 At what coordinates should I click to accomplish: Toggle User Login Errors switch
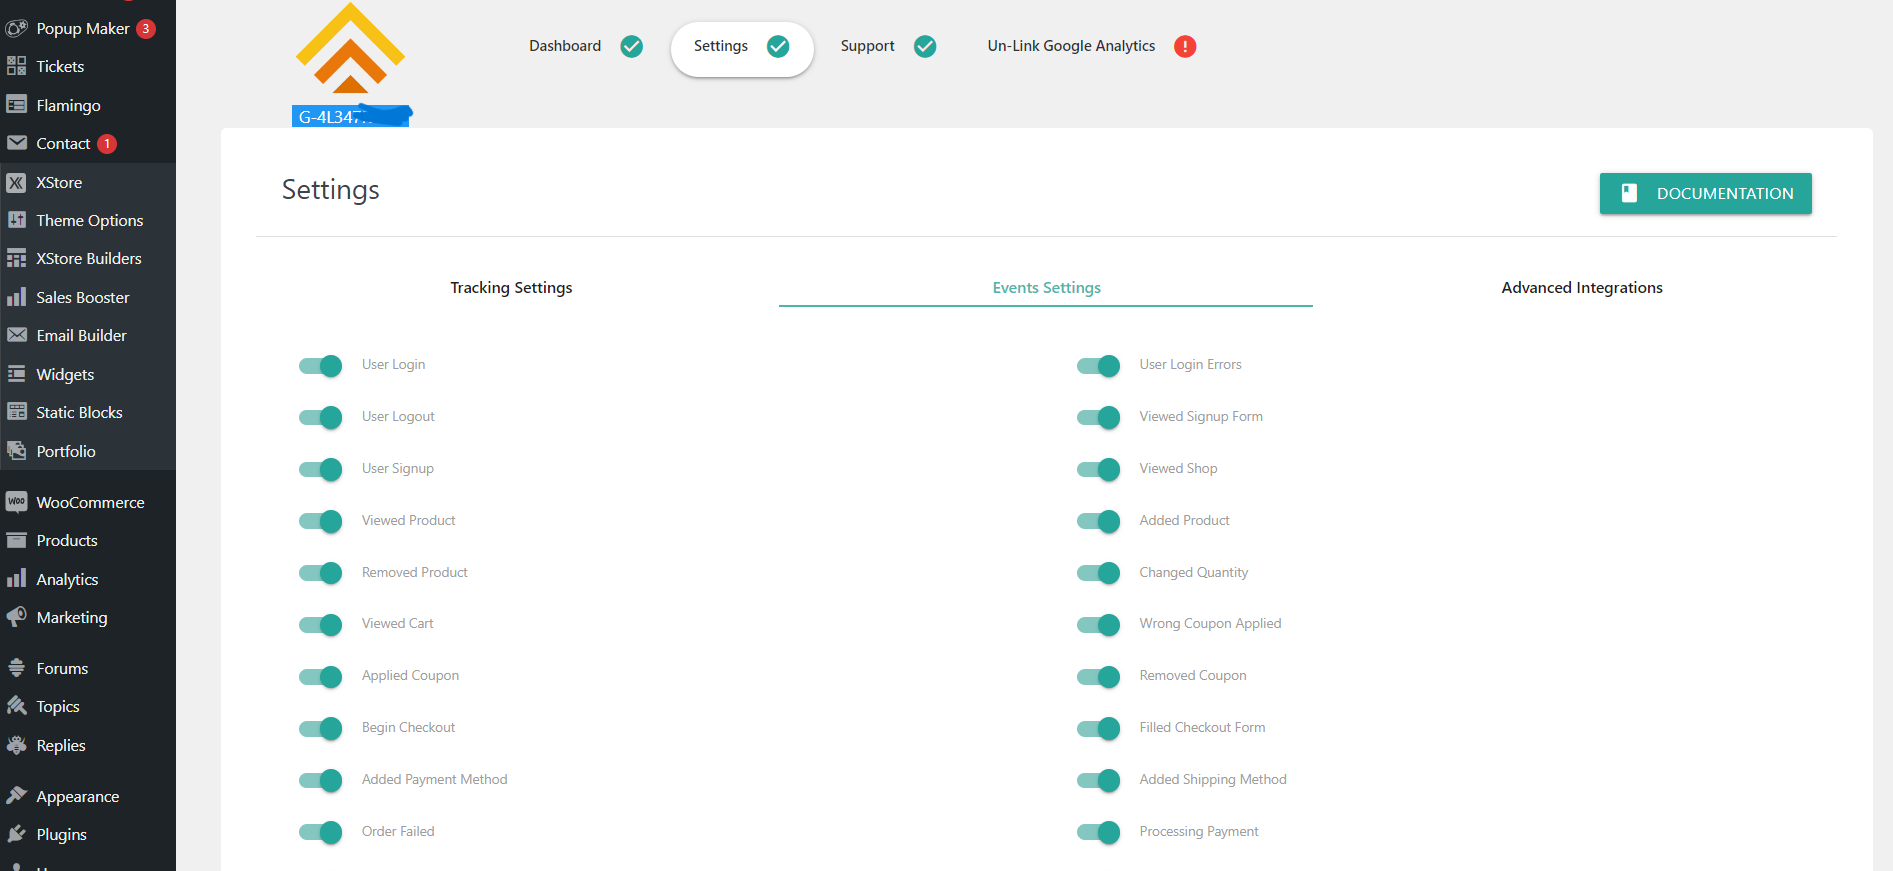point(1098,365)
